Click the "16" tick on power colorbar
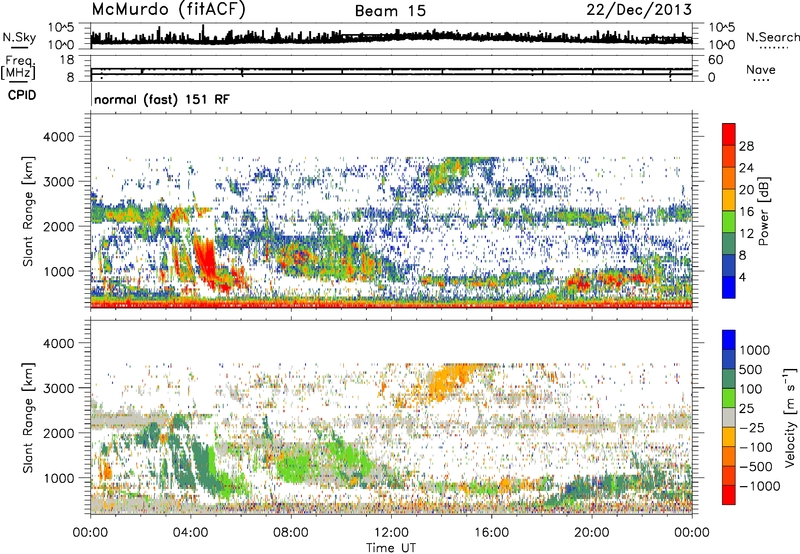 pyautogui.click(x=746, y=212)
